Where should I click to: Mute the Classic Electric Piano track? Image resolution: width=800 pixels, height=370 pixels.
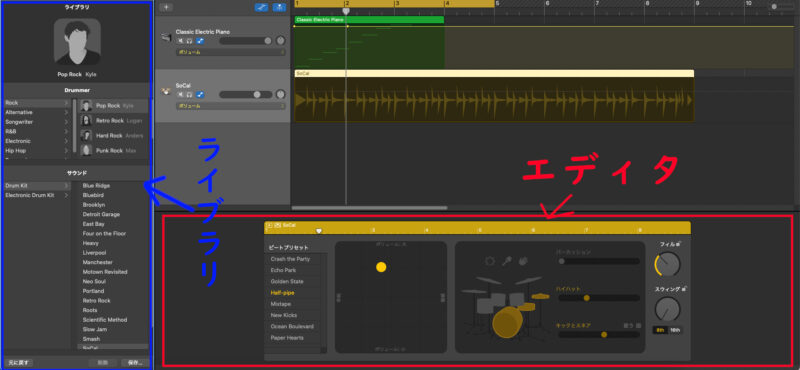point(180,41)
